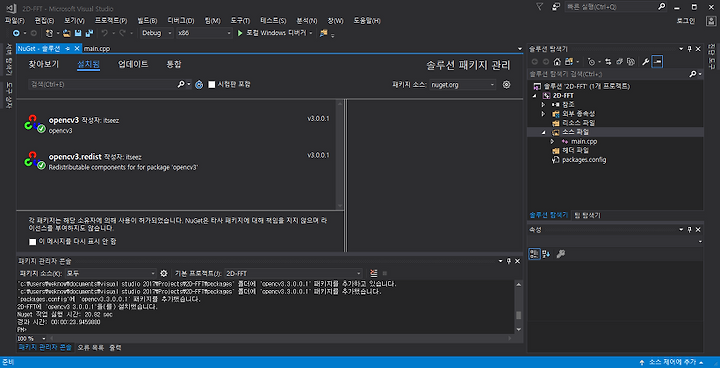Click preview selected items icon in Solution Explorer
The image size is (720, 368).
tap(657, 62)
